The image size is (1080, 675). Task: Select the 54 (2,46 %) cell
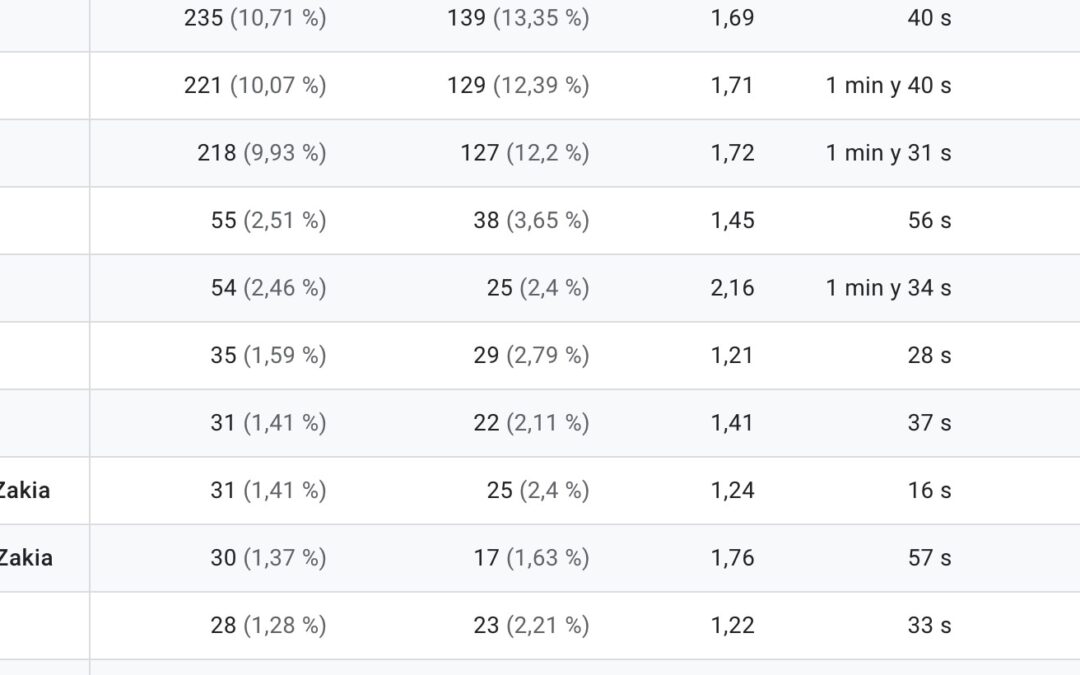click(268, 288)
